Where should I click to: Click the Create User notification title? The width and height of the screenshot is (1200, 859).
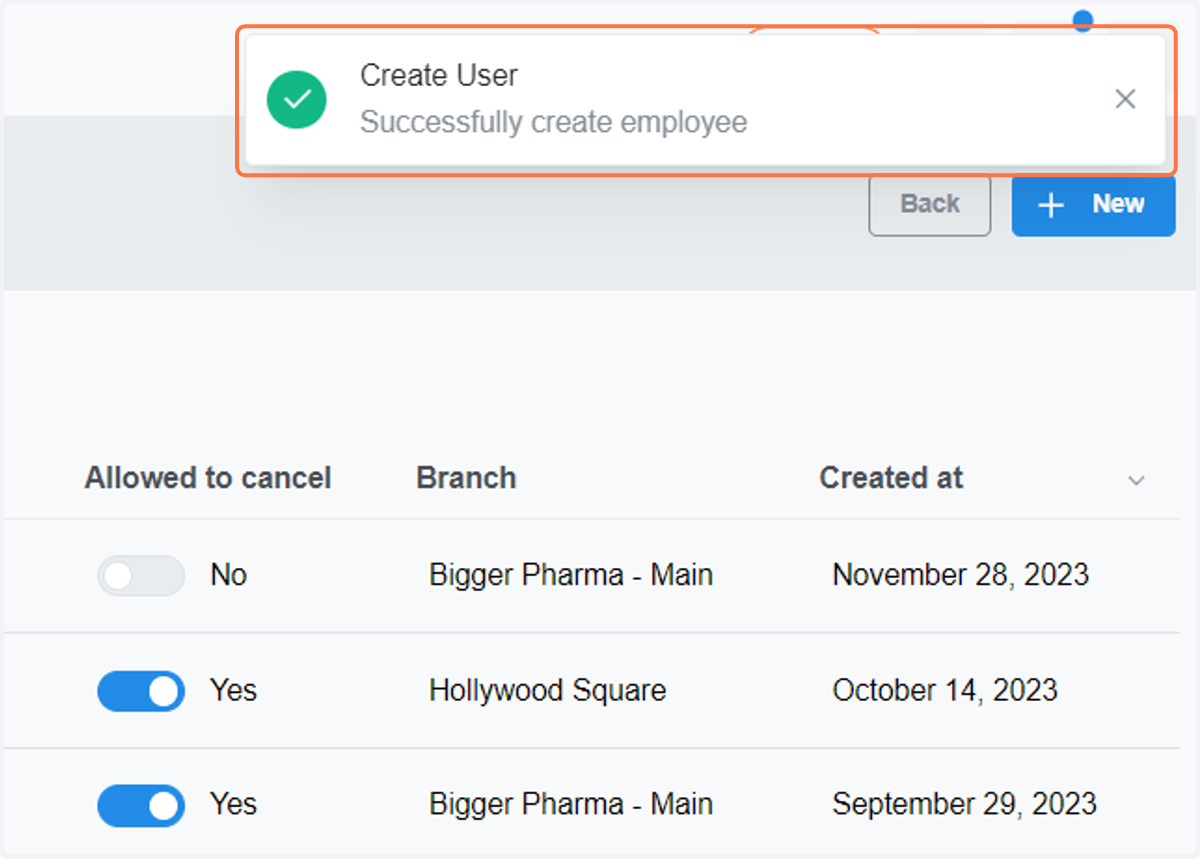coord(439,75)
